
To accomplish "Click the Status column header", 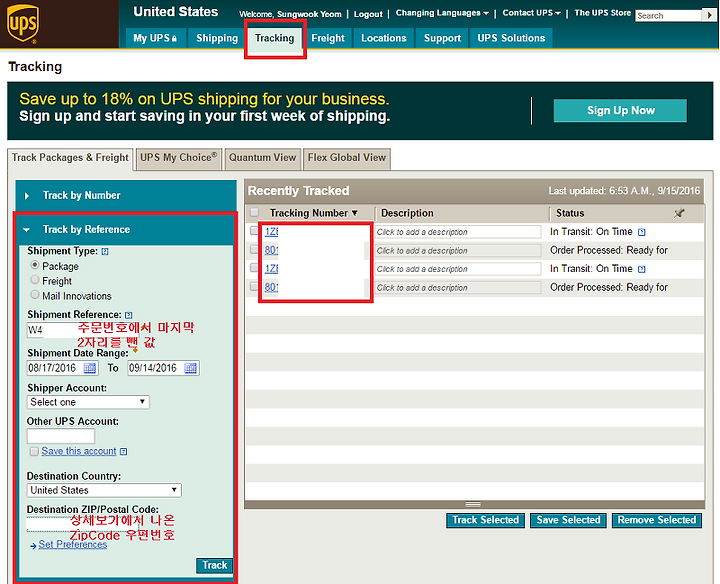I will (x=570, y=213).
